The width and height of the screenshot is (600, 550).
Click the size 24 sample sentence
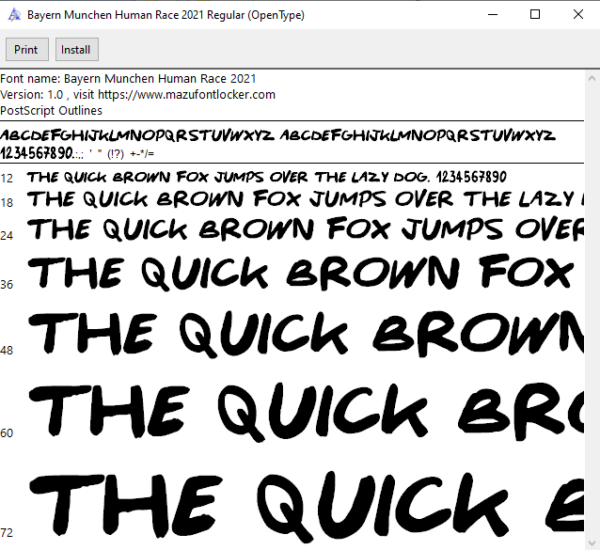click(x=305, y=229)
